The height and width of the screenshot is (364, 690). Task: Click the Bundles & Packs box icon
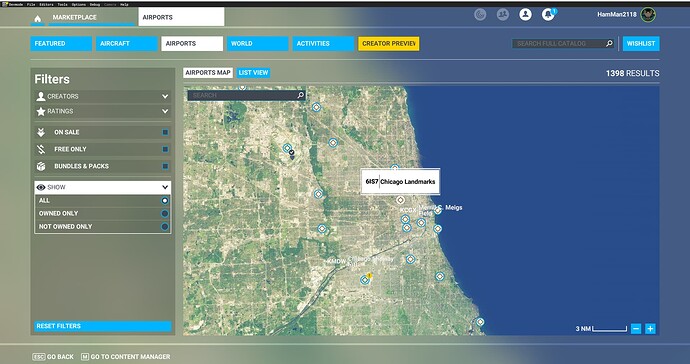pyautogui.click(x=41, y=166)
